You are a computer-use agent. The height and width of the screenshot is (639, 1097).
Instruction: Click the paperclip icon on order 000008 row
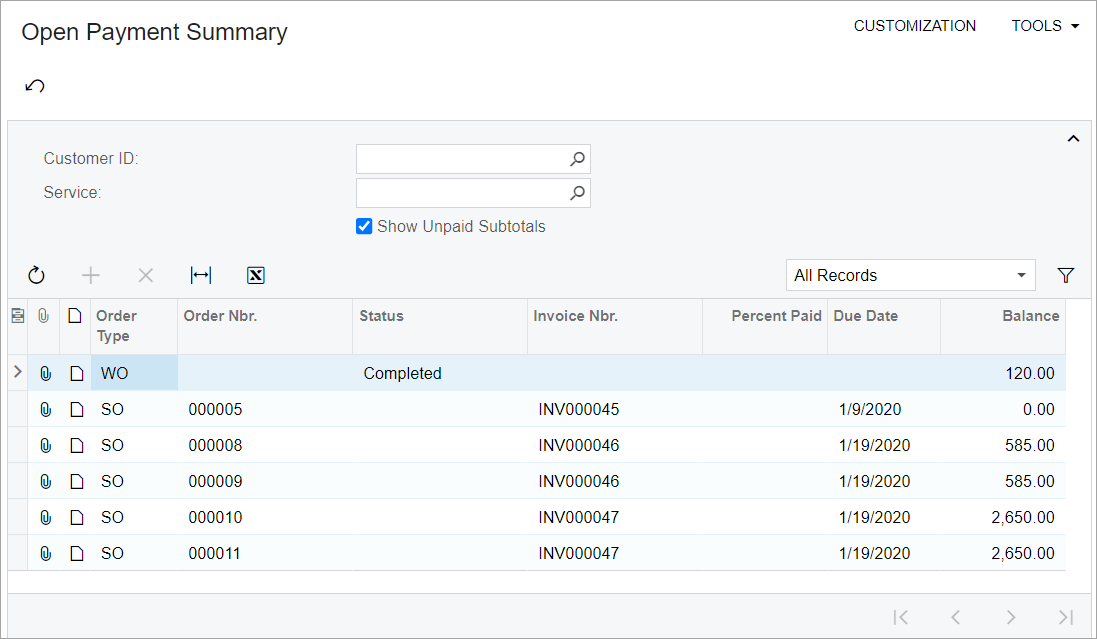[45, 445]
